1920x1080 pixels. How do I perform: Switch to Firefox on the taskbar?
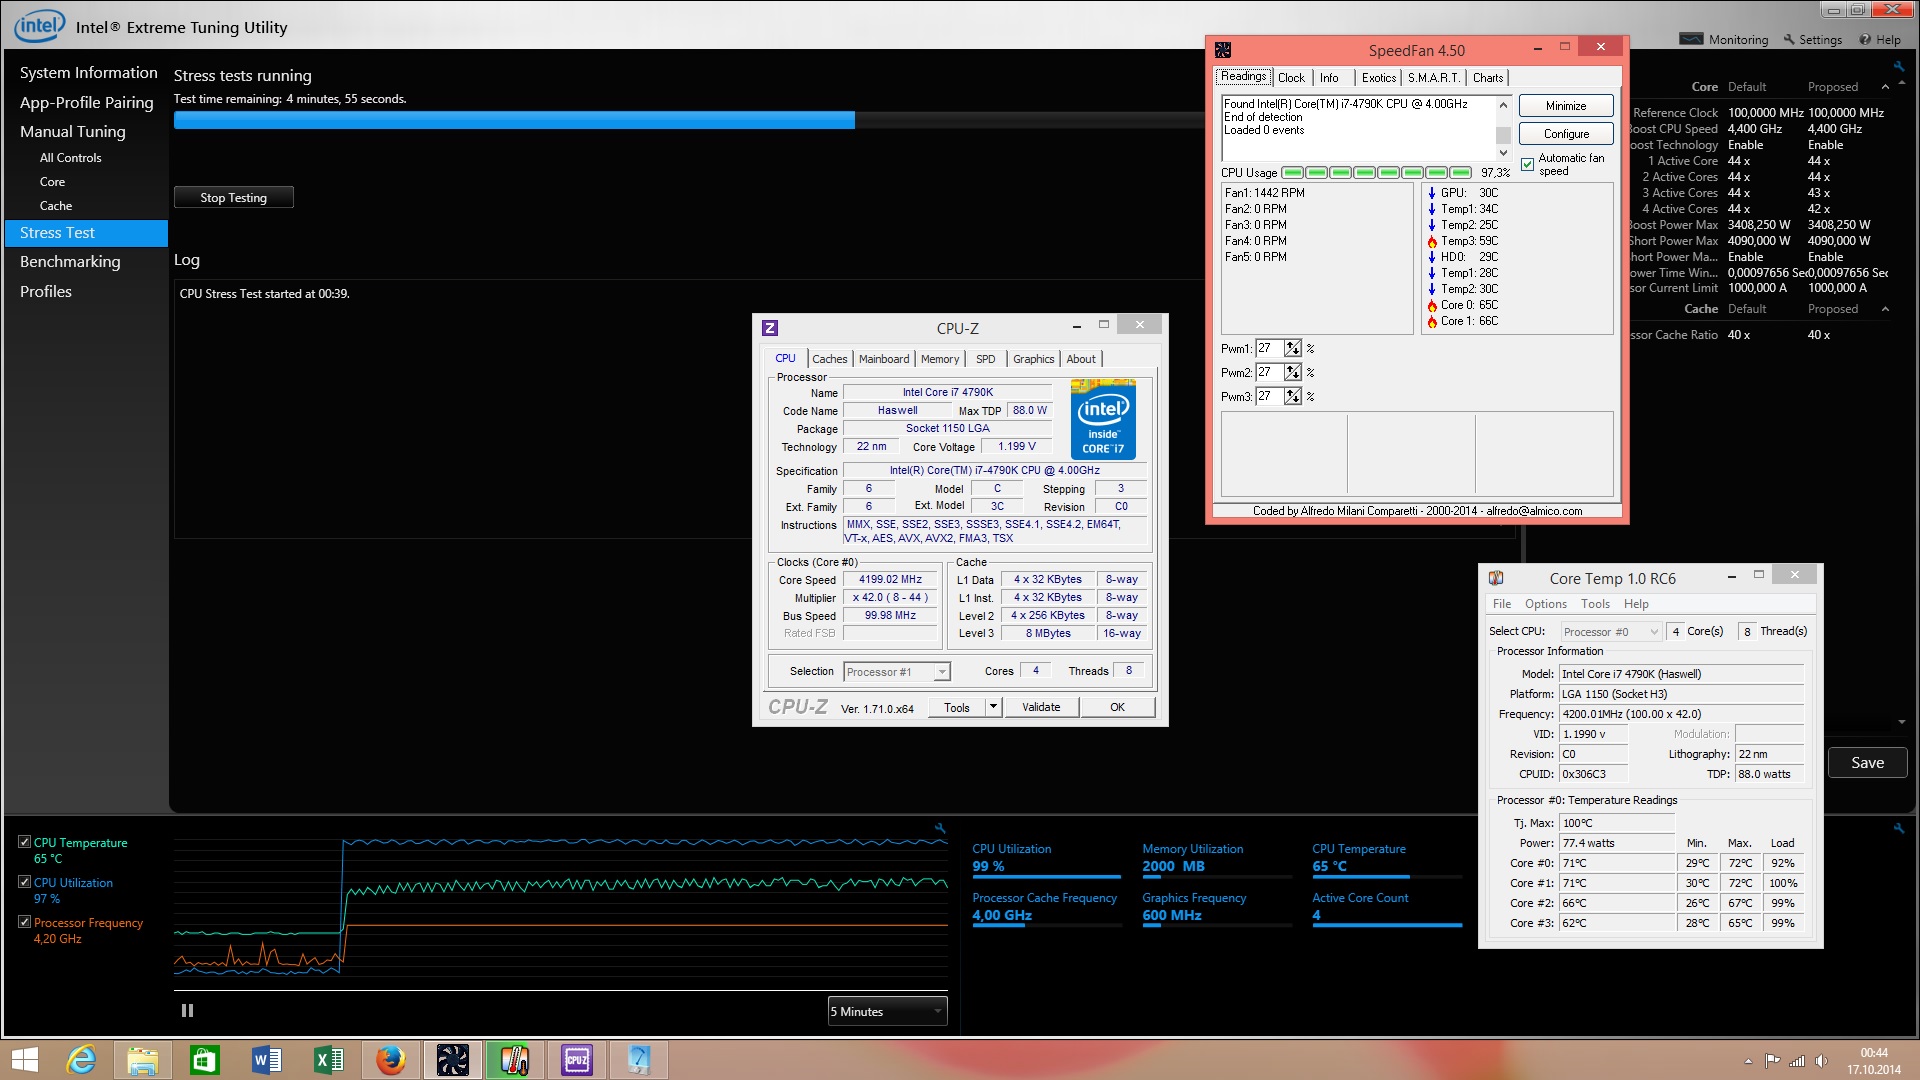click(391, 1060)
